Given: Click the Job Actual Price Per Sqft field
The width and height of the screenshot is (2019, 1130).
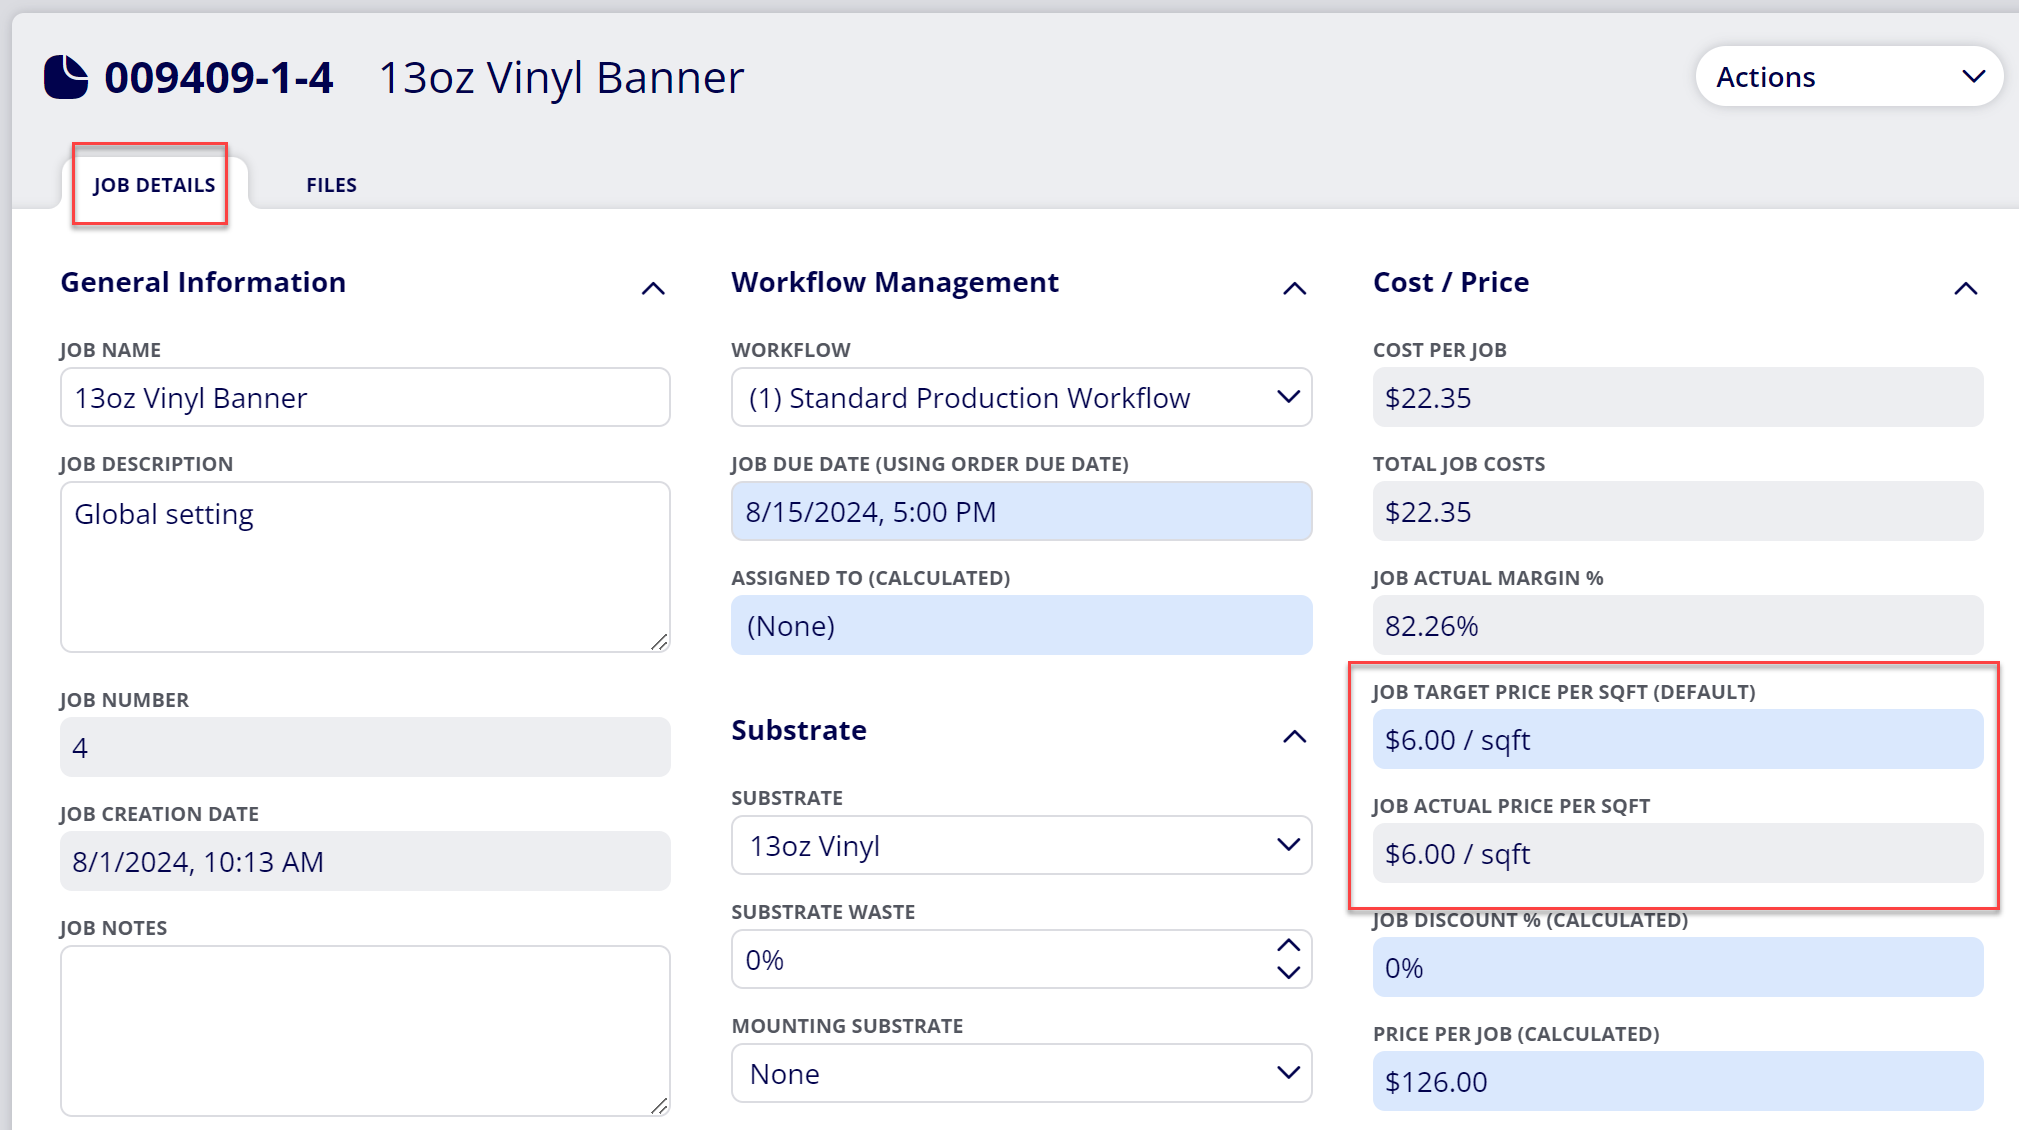Looking at the screenshot, I should coord(1677,853).
